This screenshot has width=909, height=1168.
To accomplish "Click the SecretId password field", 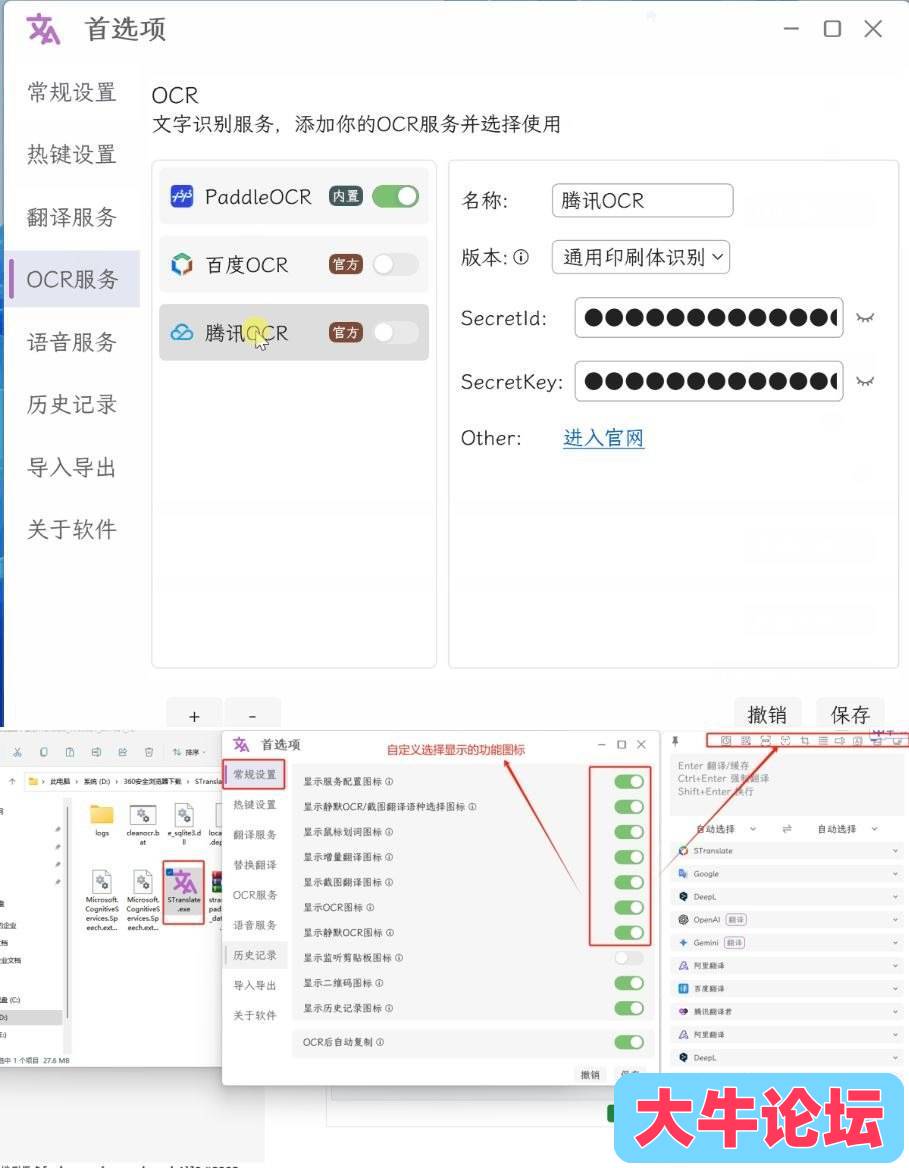I will pos(709,318).
